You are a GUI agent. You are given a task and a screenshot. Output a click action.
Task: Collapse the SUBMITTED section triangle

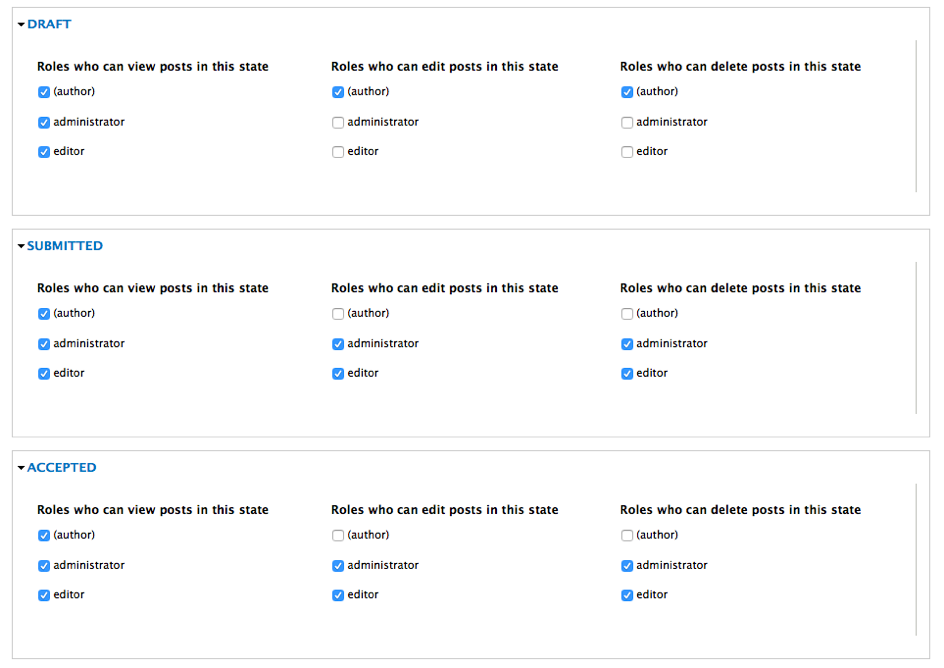tap(21, 246)
